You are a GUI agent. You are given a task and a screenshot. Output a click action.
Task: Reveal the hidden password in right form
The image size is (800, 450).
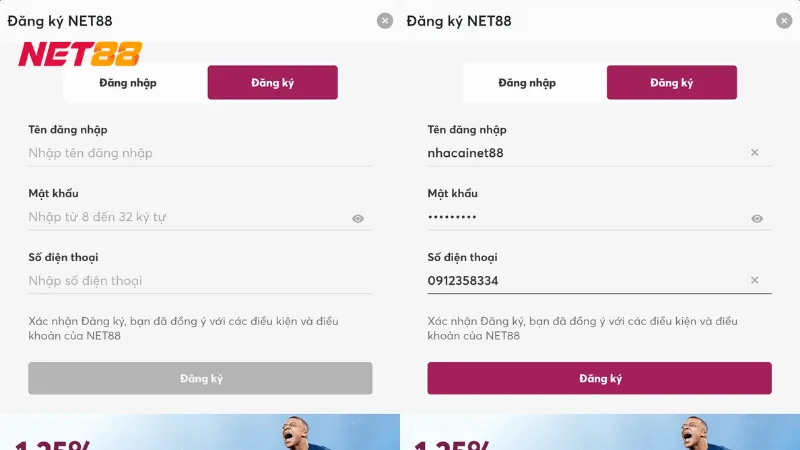(757, 218)
